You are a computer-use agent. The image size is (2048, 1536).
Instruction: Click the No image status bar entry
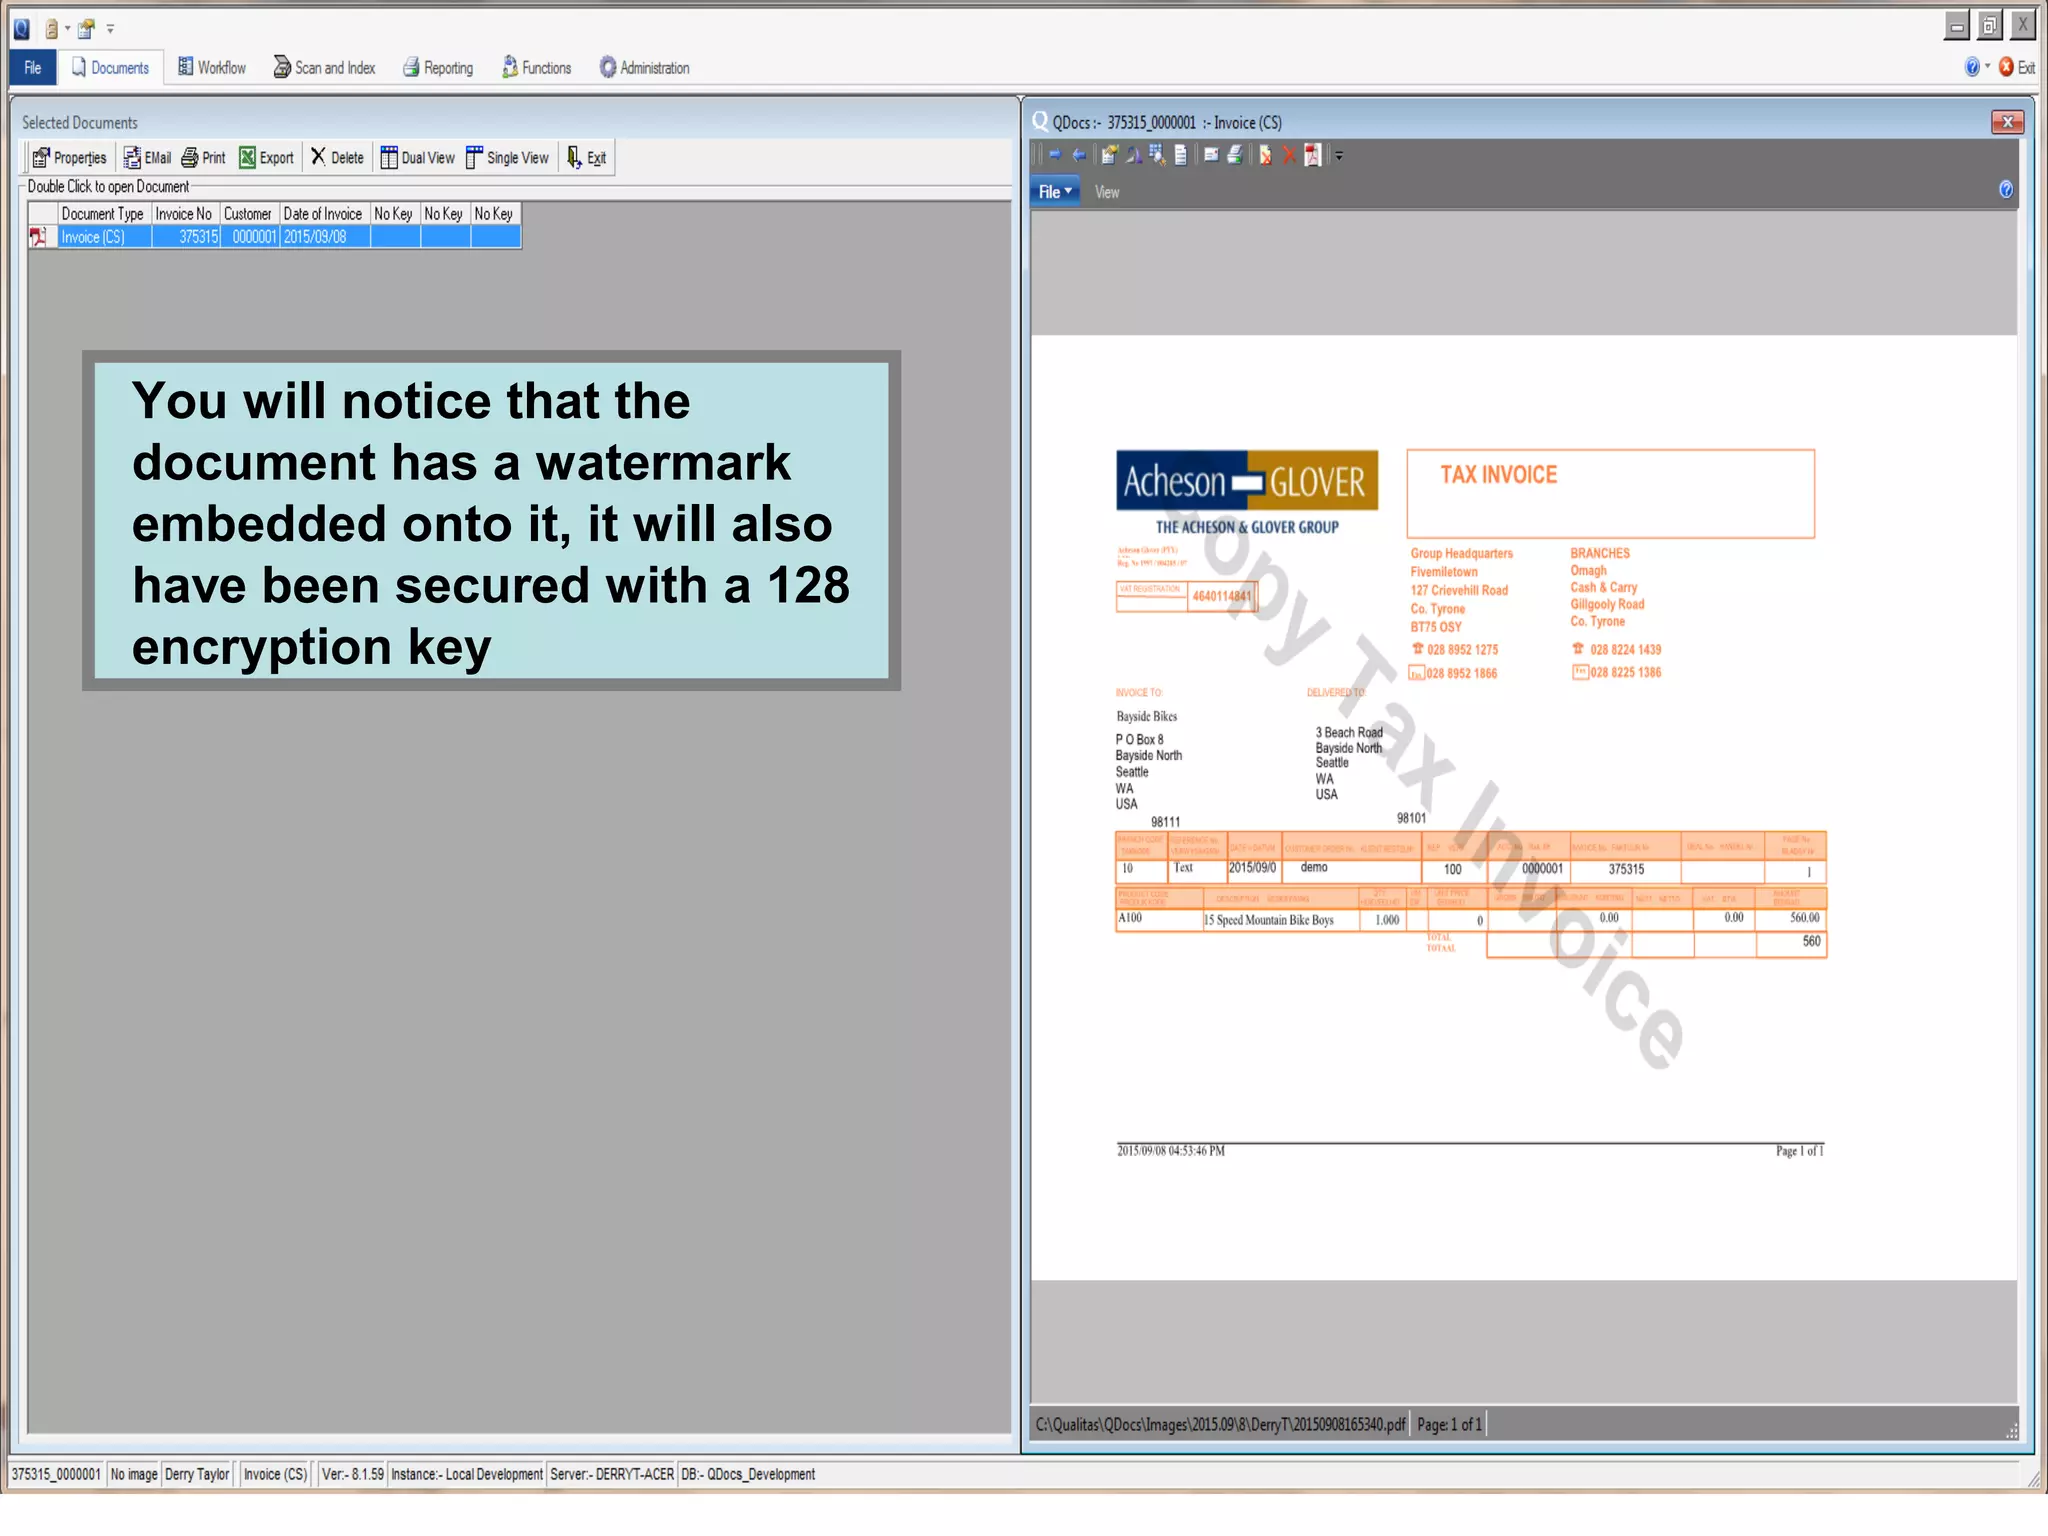134,1474
